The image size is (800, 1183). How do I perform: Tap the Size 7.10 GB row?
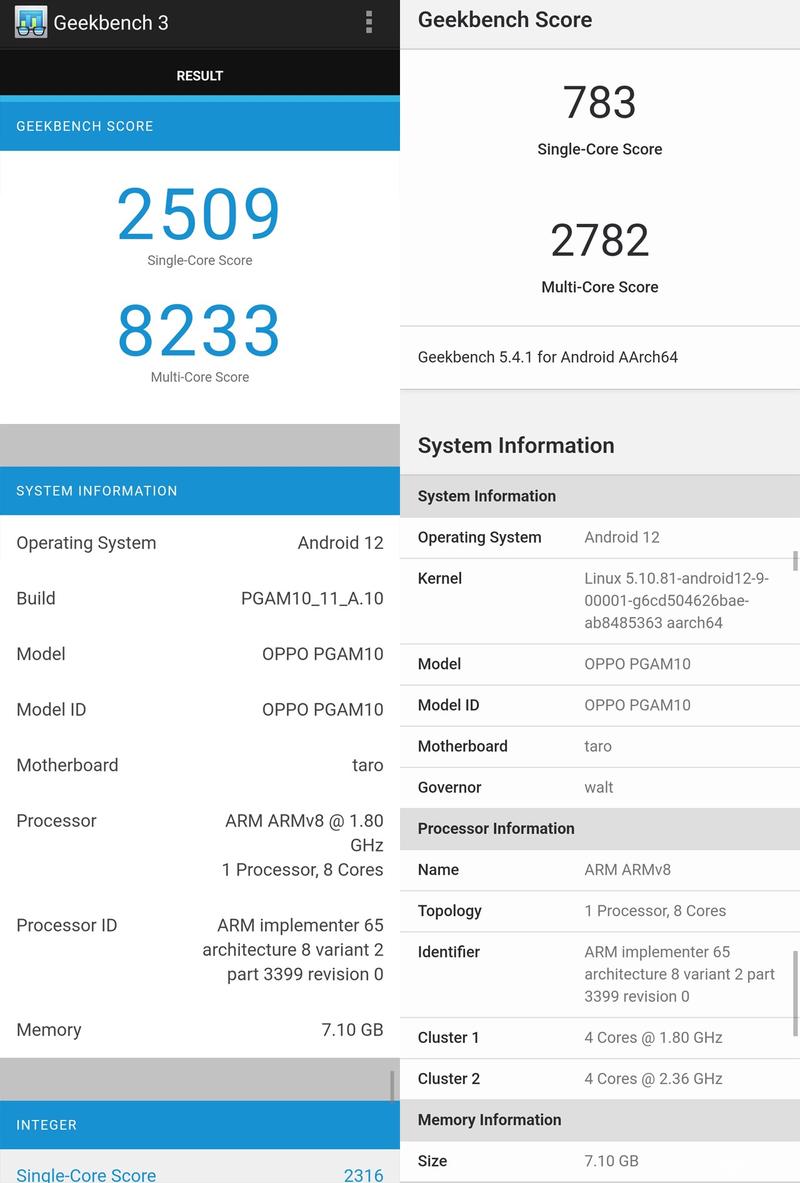(600, 1162)
